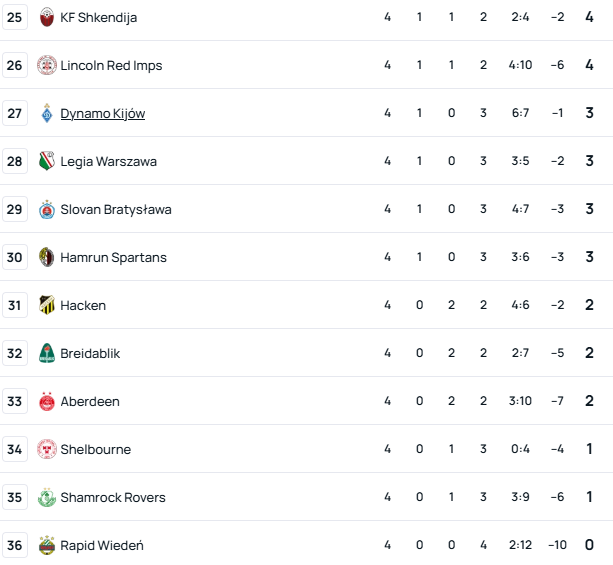Click the Lincoln Red Imps crest icon
Viewport: 613px width, 565px height.
(47, 65)
